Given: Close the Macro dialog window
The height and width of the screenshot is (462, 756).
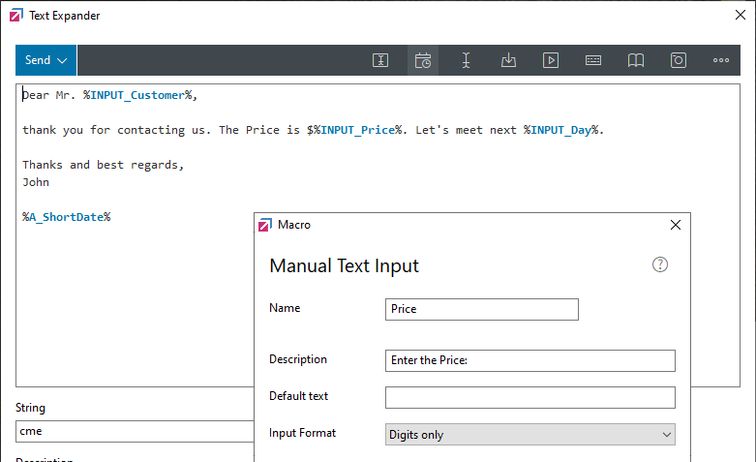Looking at the screenshot, I should pyautogui.click(x=675, y=225).
